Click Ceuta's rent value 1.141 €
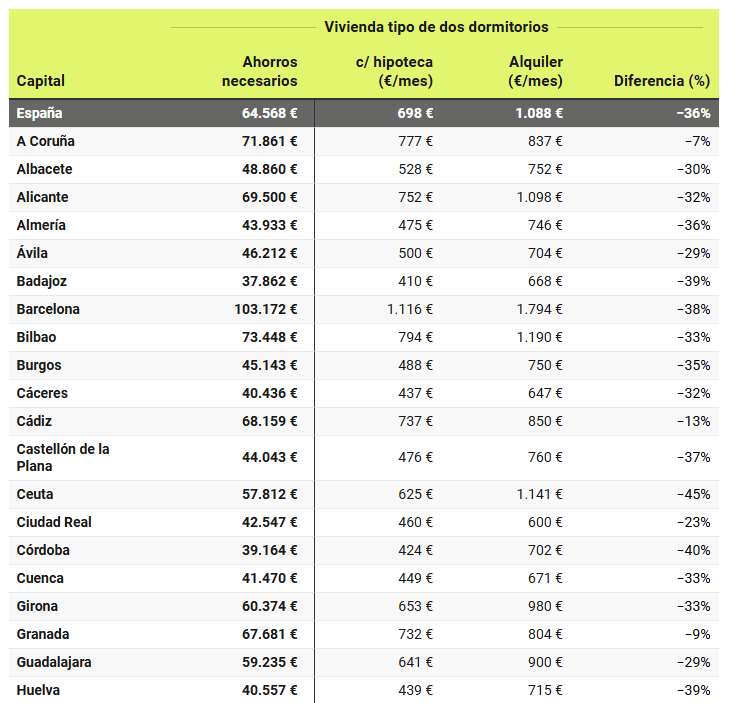Image resolution: width=732 pixels, height=703 pixels. 539,494
